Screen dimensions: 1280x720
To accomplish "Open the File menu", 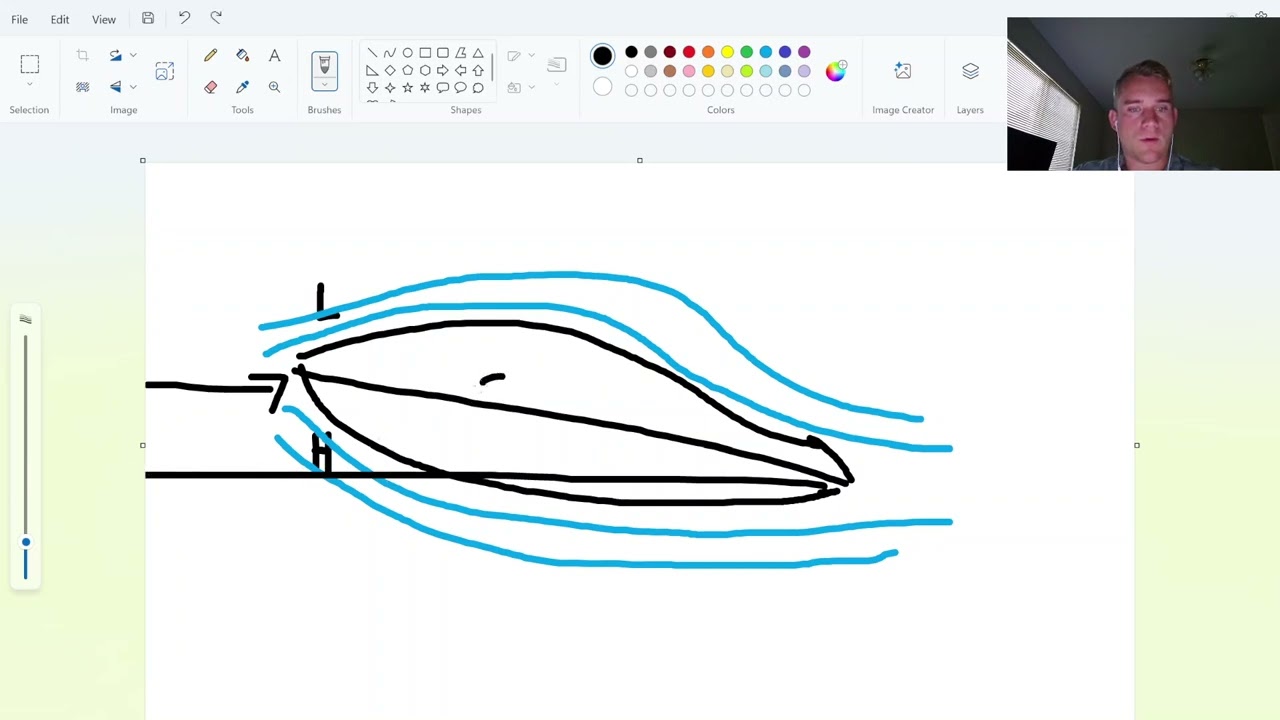I will [x=19, y=19].
